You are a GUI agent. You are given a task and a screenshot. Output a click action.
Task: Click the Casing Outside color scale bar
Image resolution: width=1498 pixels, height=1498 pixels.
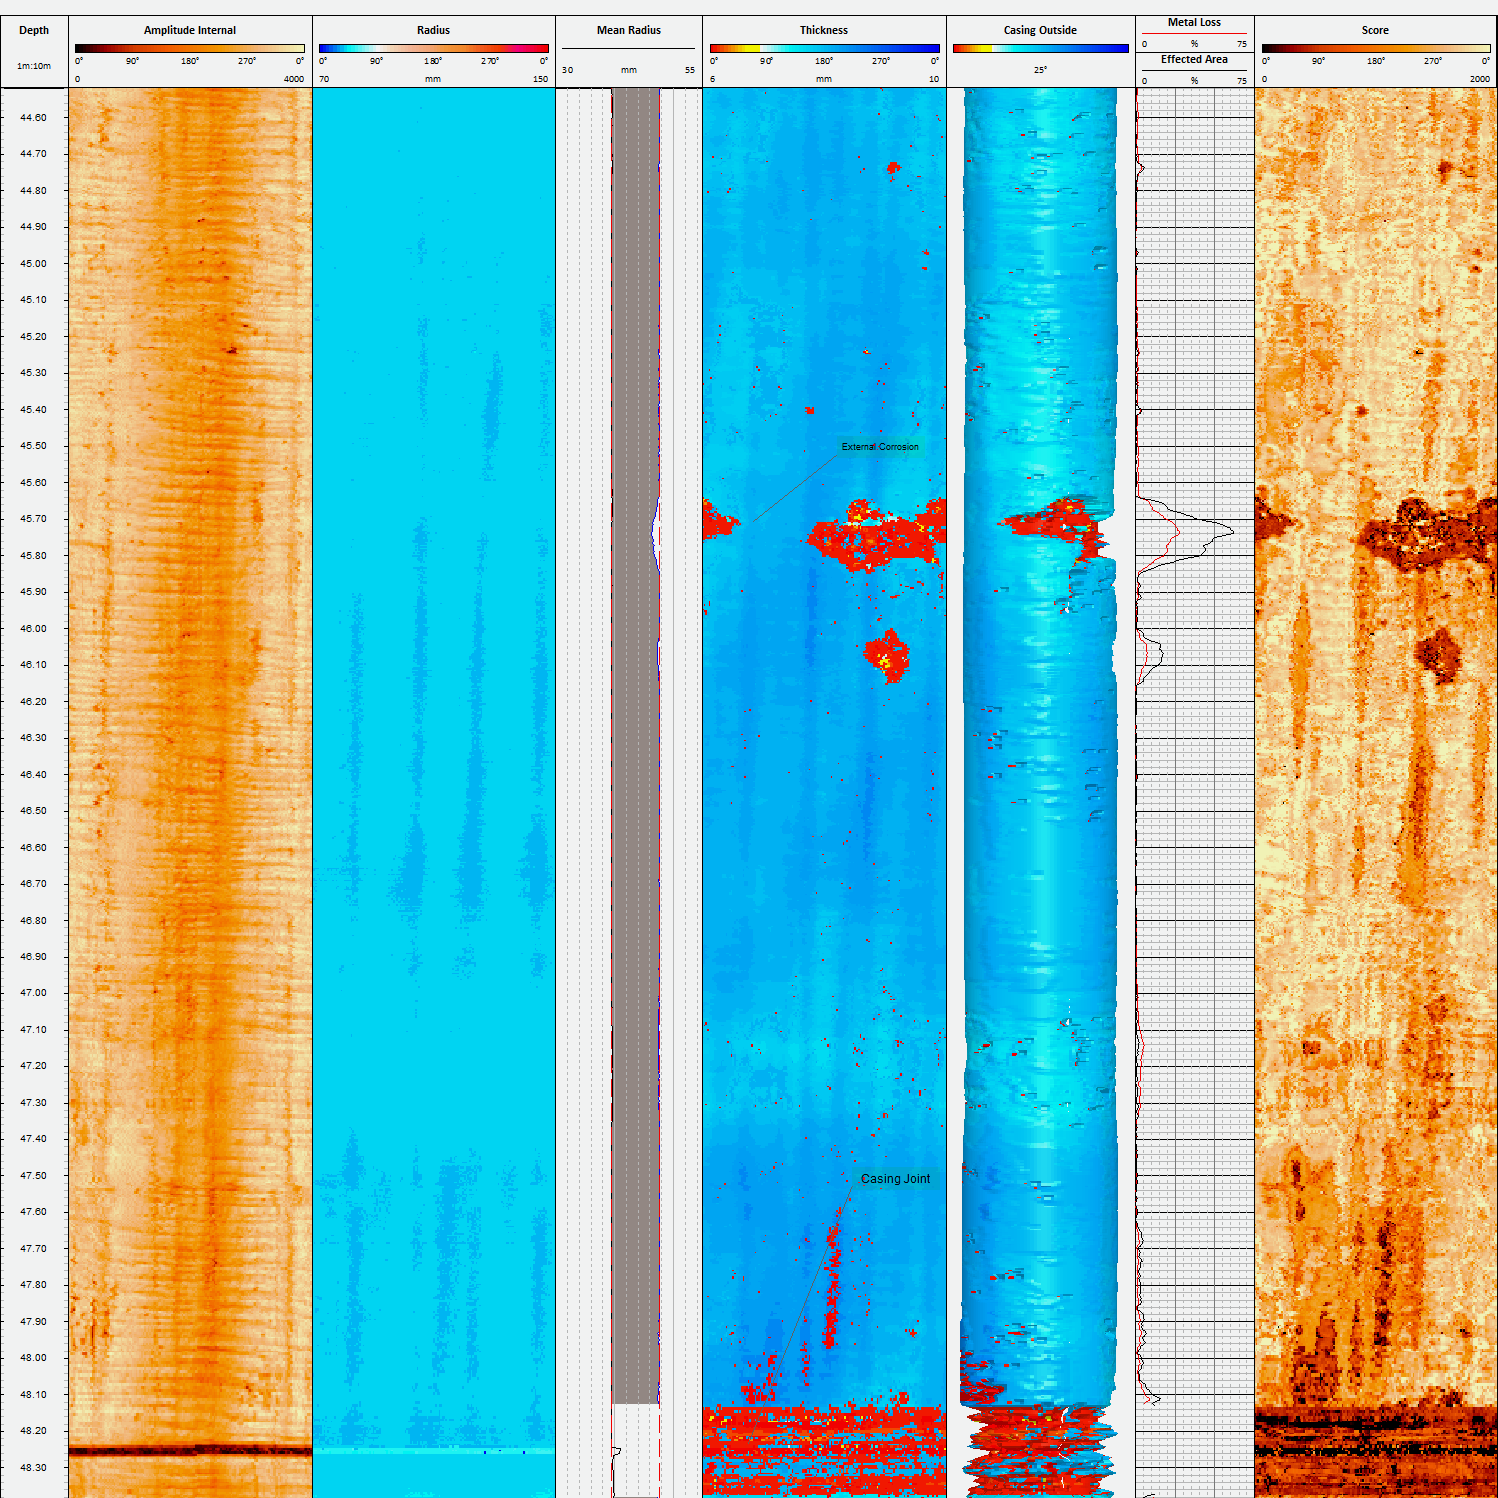(1040, 48)
